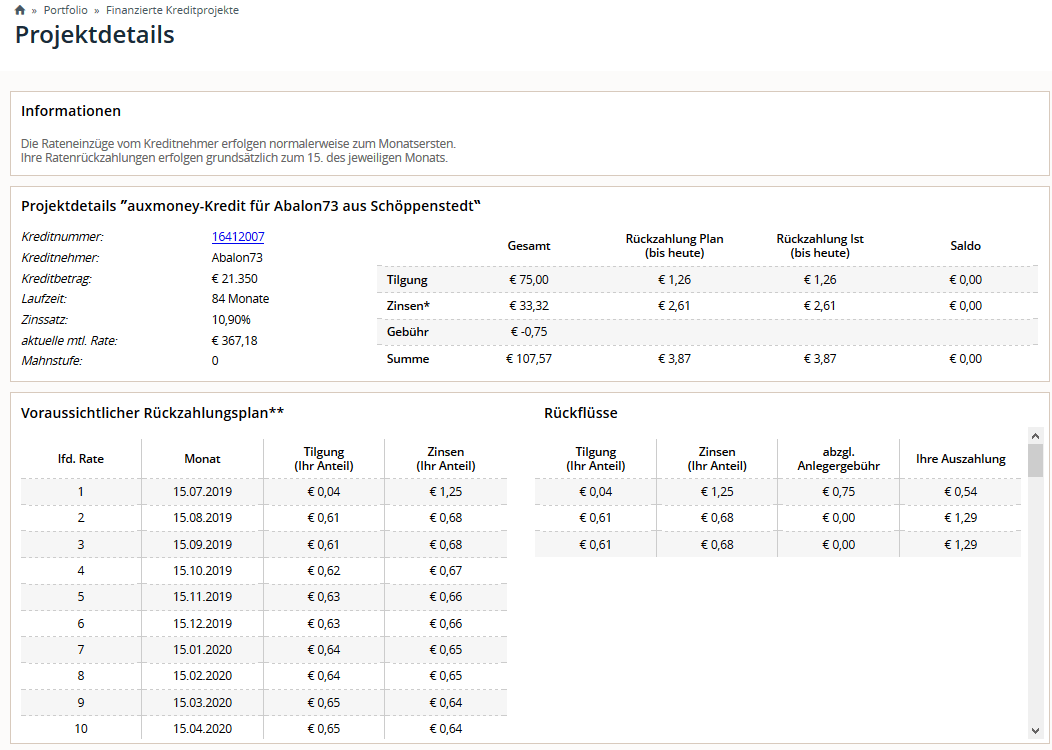The image size is (1052, 750).
Task: Click the Gebühr value € -0,75
Action: pyautogui.click(x=529, y=332)
